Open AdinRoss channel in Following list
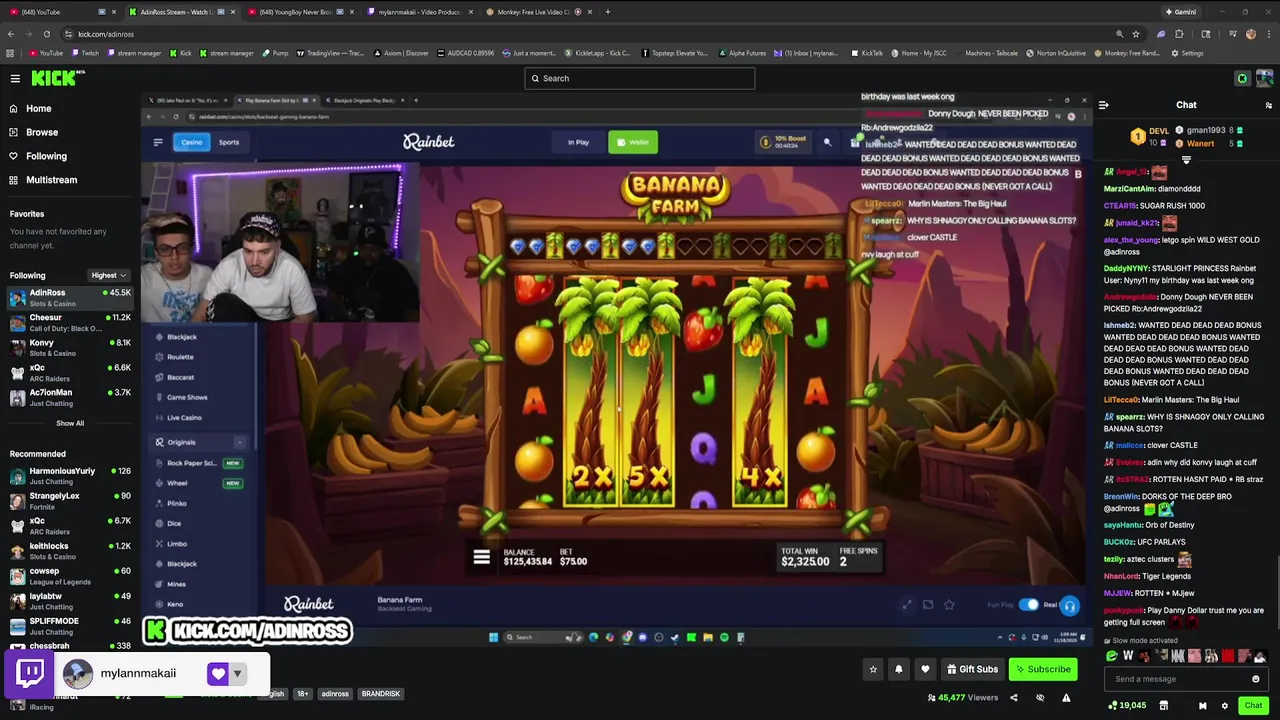The height and width of the screenshot is (720, 1280). pos(70,298)
